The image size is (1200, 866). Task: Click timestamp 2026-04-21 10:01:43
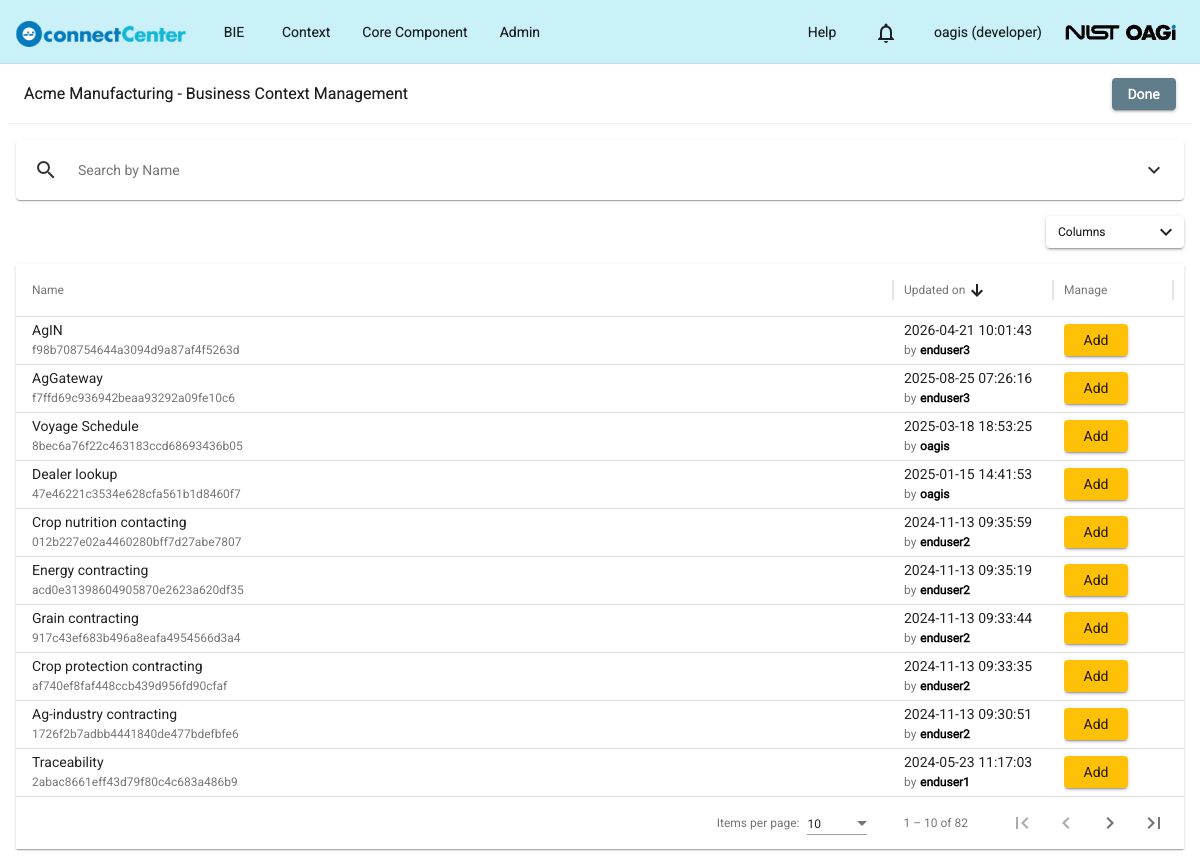pos(968,330)
